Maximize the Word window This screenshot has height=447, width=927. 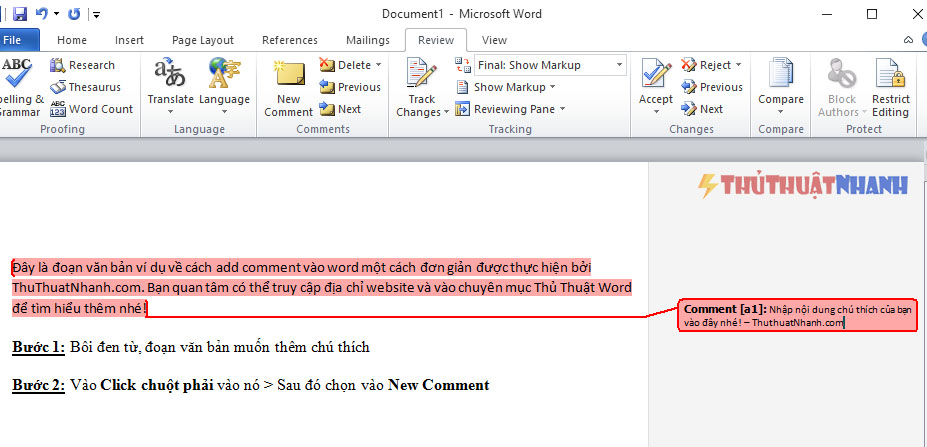coord(872,14)
